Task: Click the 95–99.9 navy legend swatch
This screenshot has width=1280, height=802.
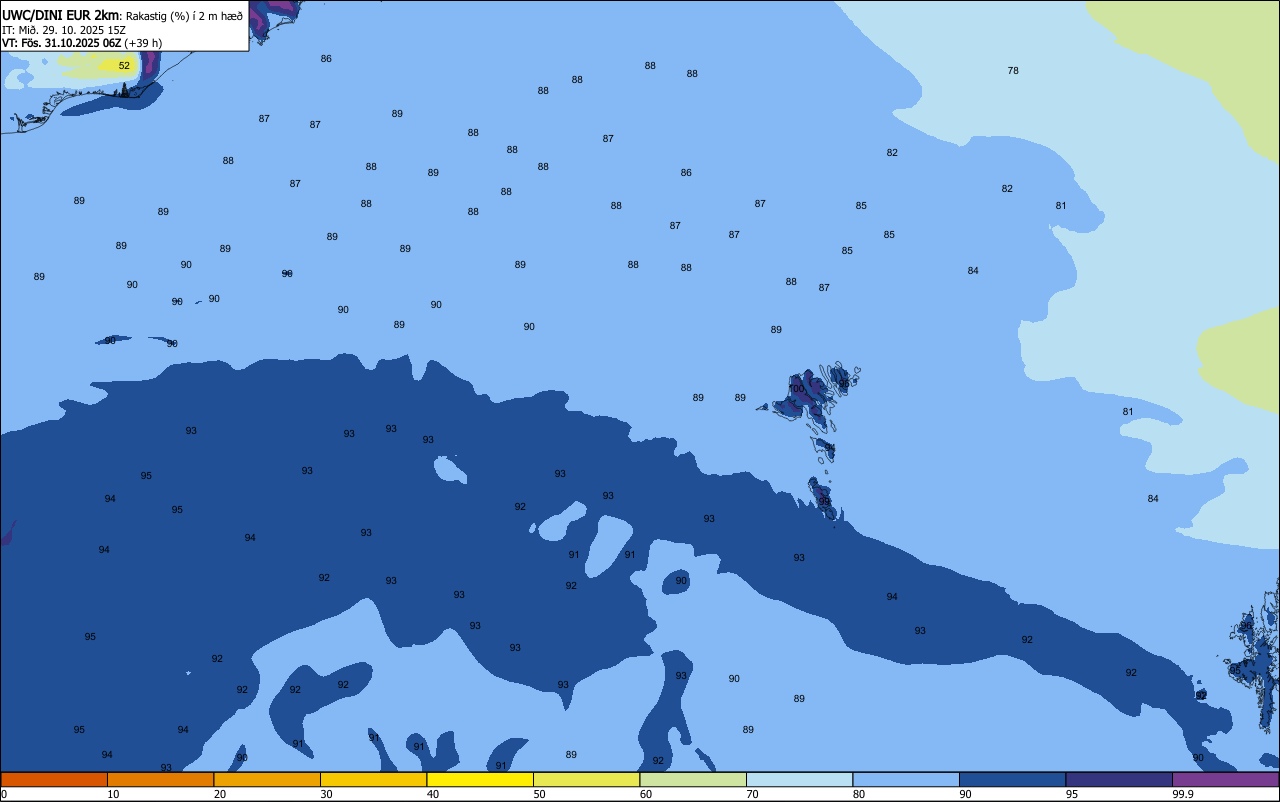Action: coord(1119,779)
